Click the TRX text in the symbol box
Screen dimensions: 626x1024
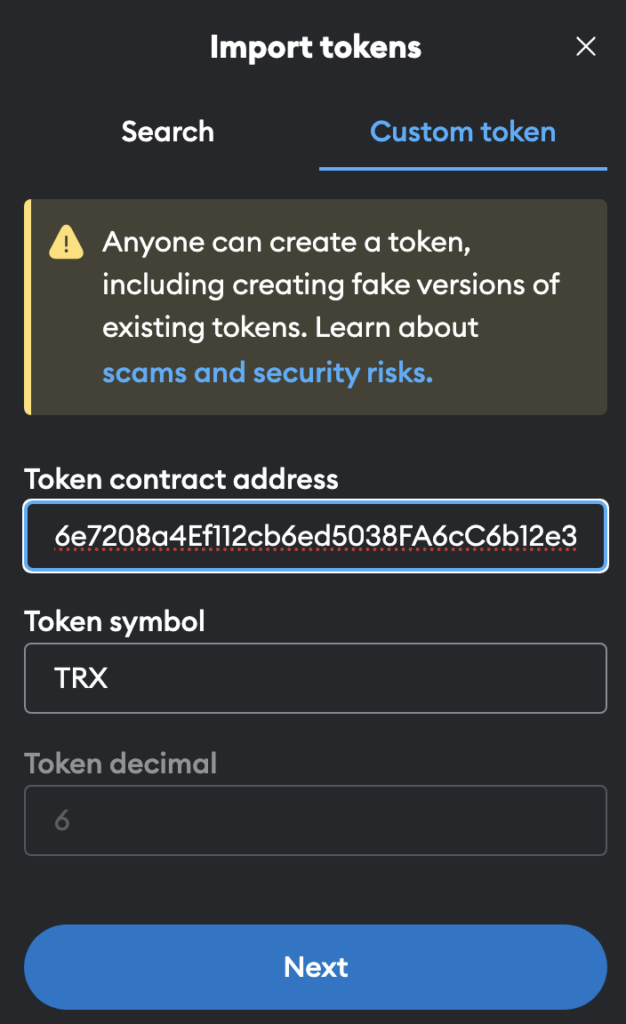click(x=81, y=679)
